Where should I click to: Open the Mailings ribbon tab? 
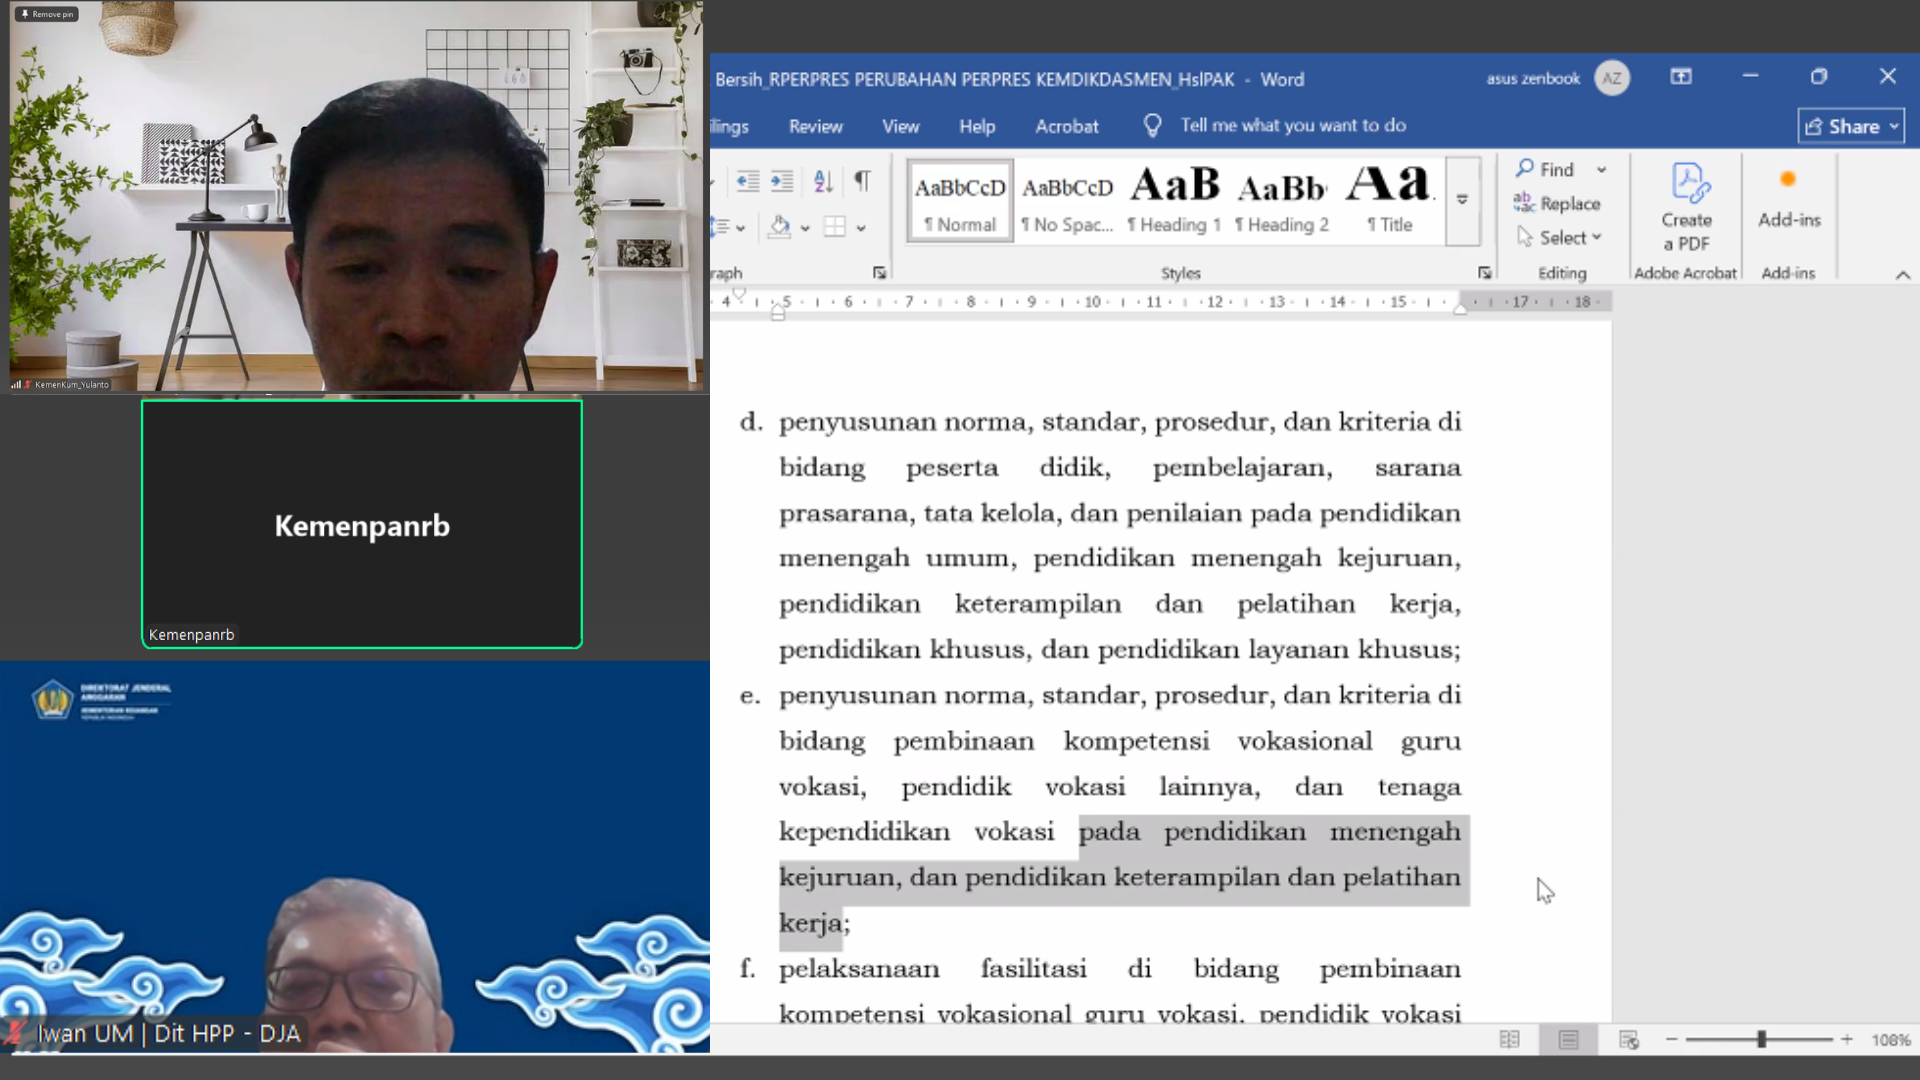[730, 126]
